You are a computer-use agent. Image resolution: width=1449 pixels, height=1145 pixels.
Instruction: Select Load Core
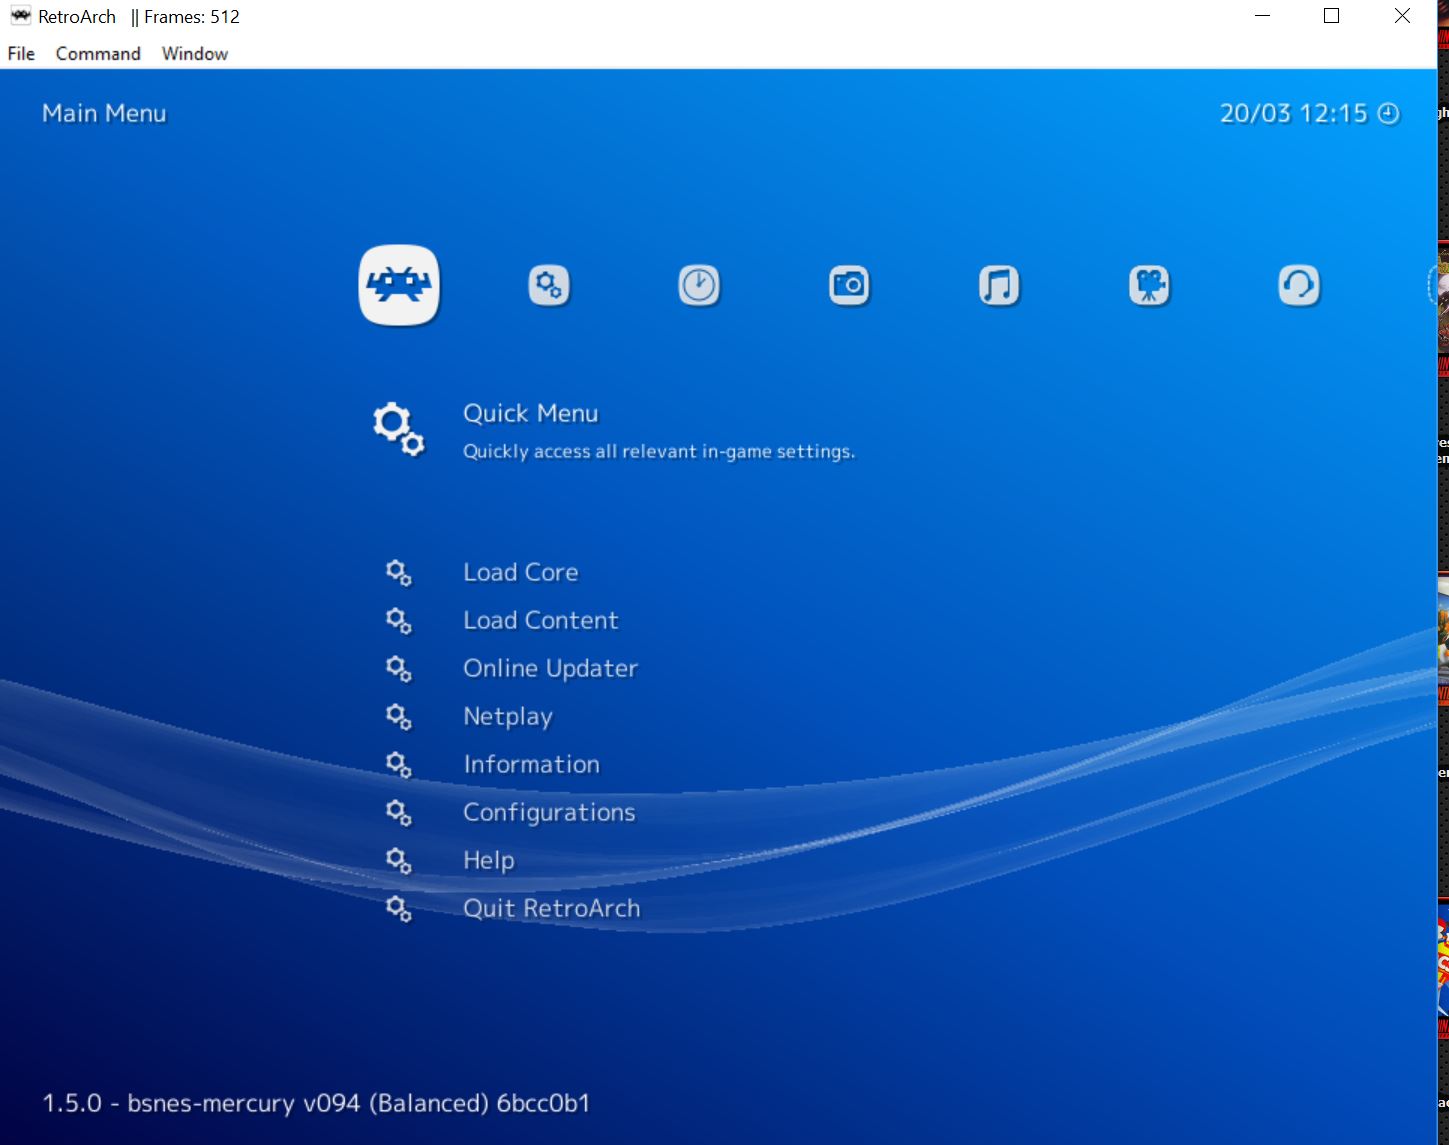click(520, 572)
